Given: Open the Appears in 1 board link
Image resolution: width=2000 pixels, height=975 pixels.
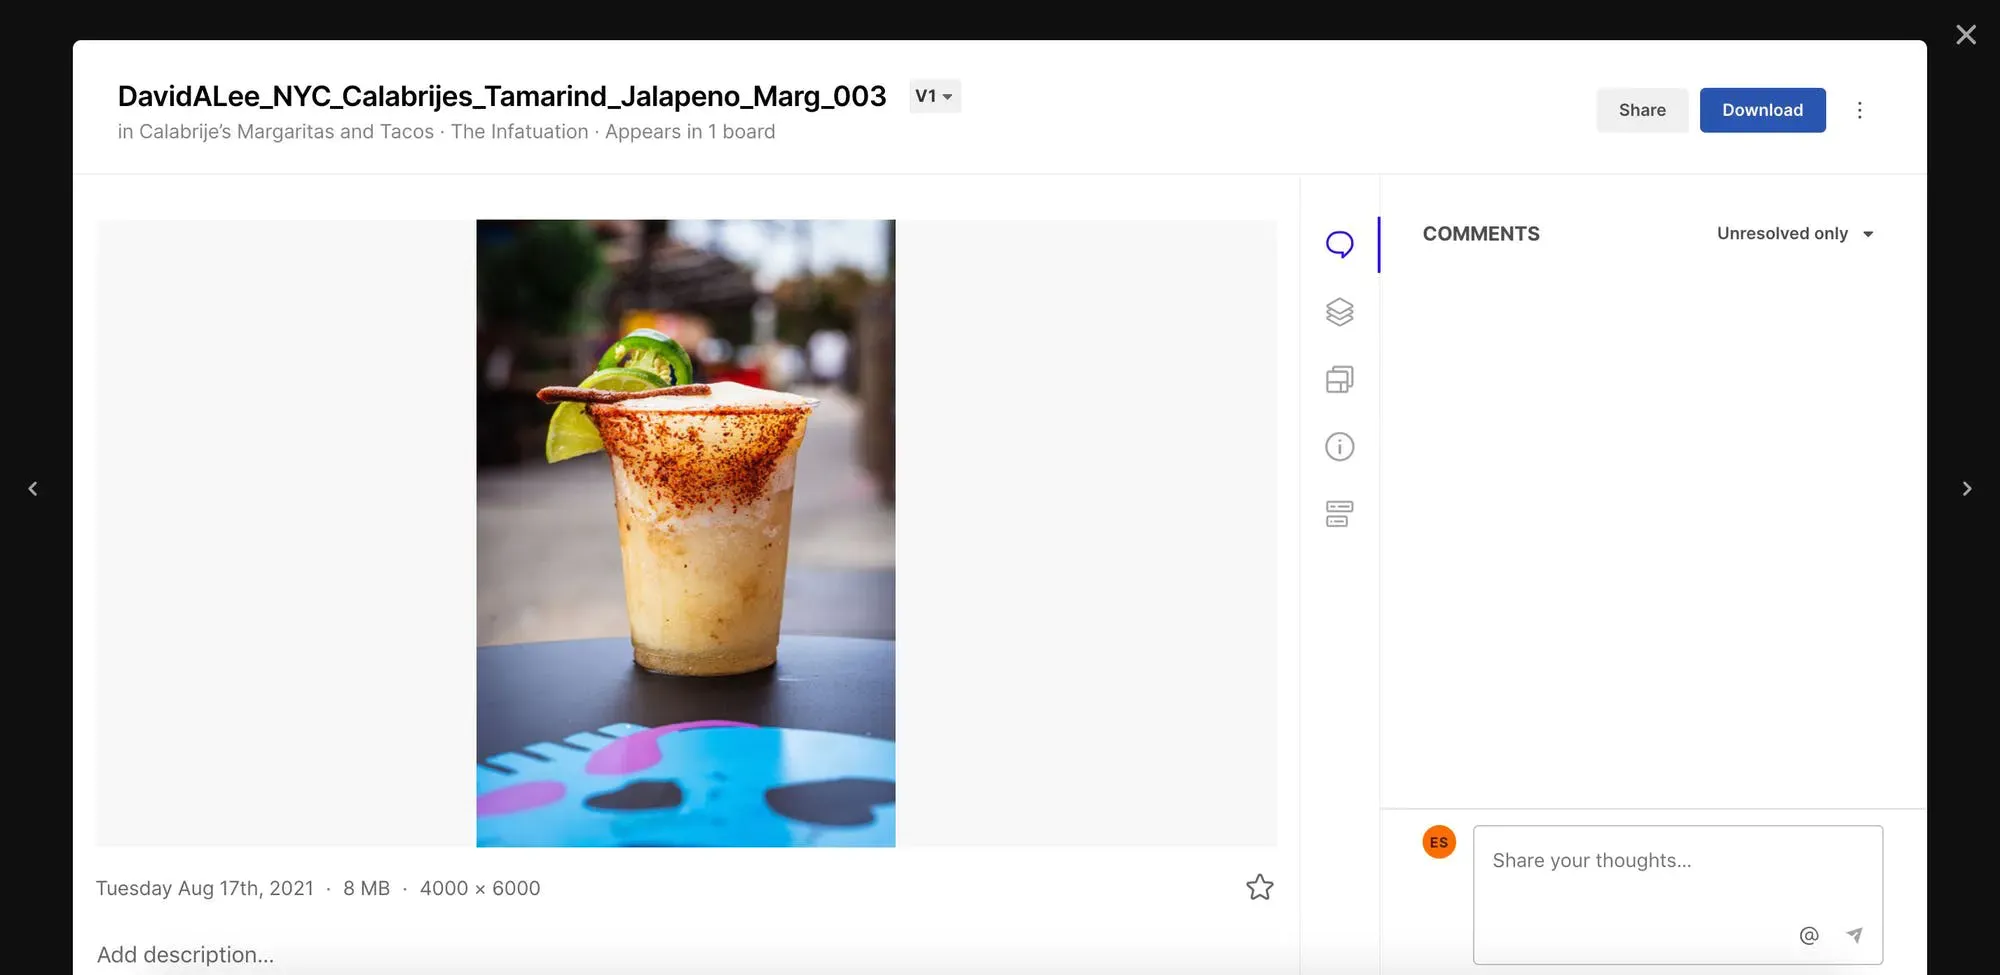Looking at the screenshot, I should pyautogui.click(x=690, y=132).
